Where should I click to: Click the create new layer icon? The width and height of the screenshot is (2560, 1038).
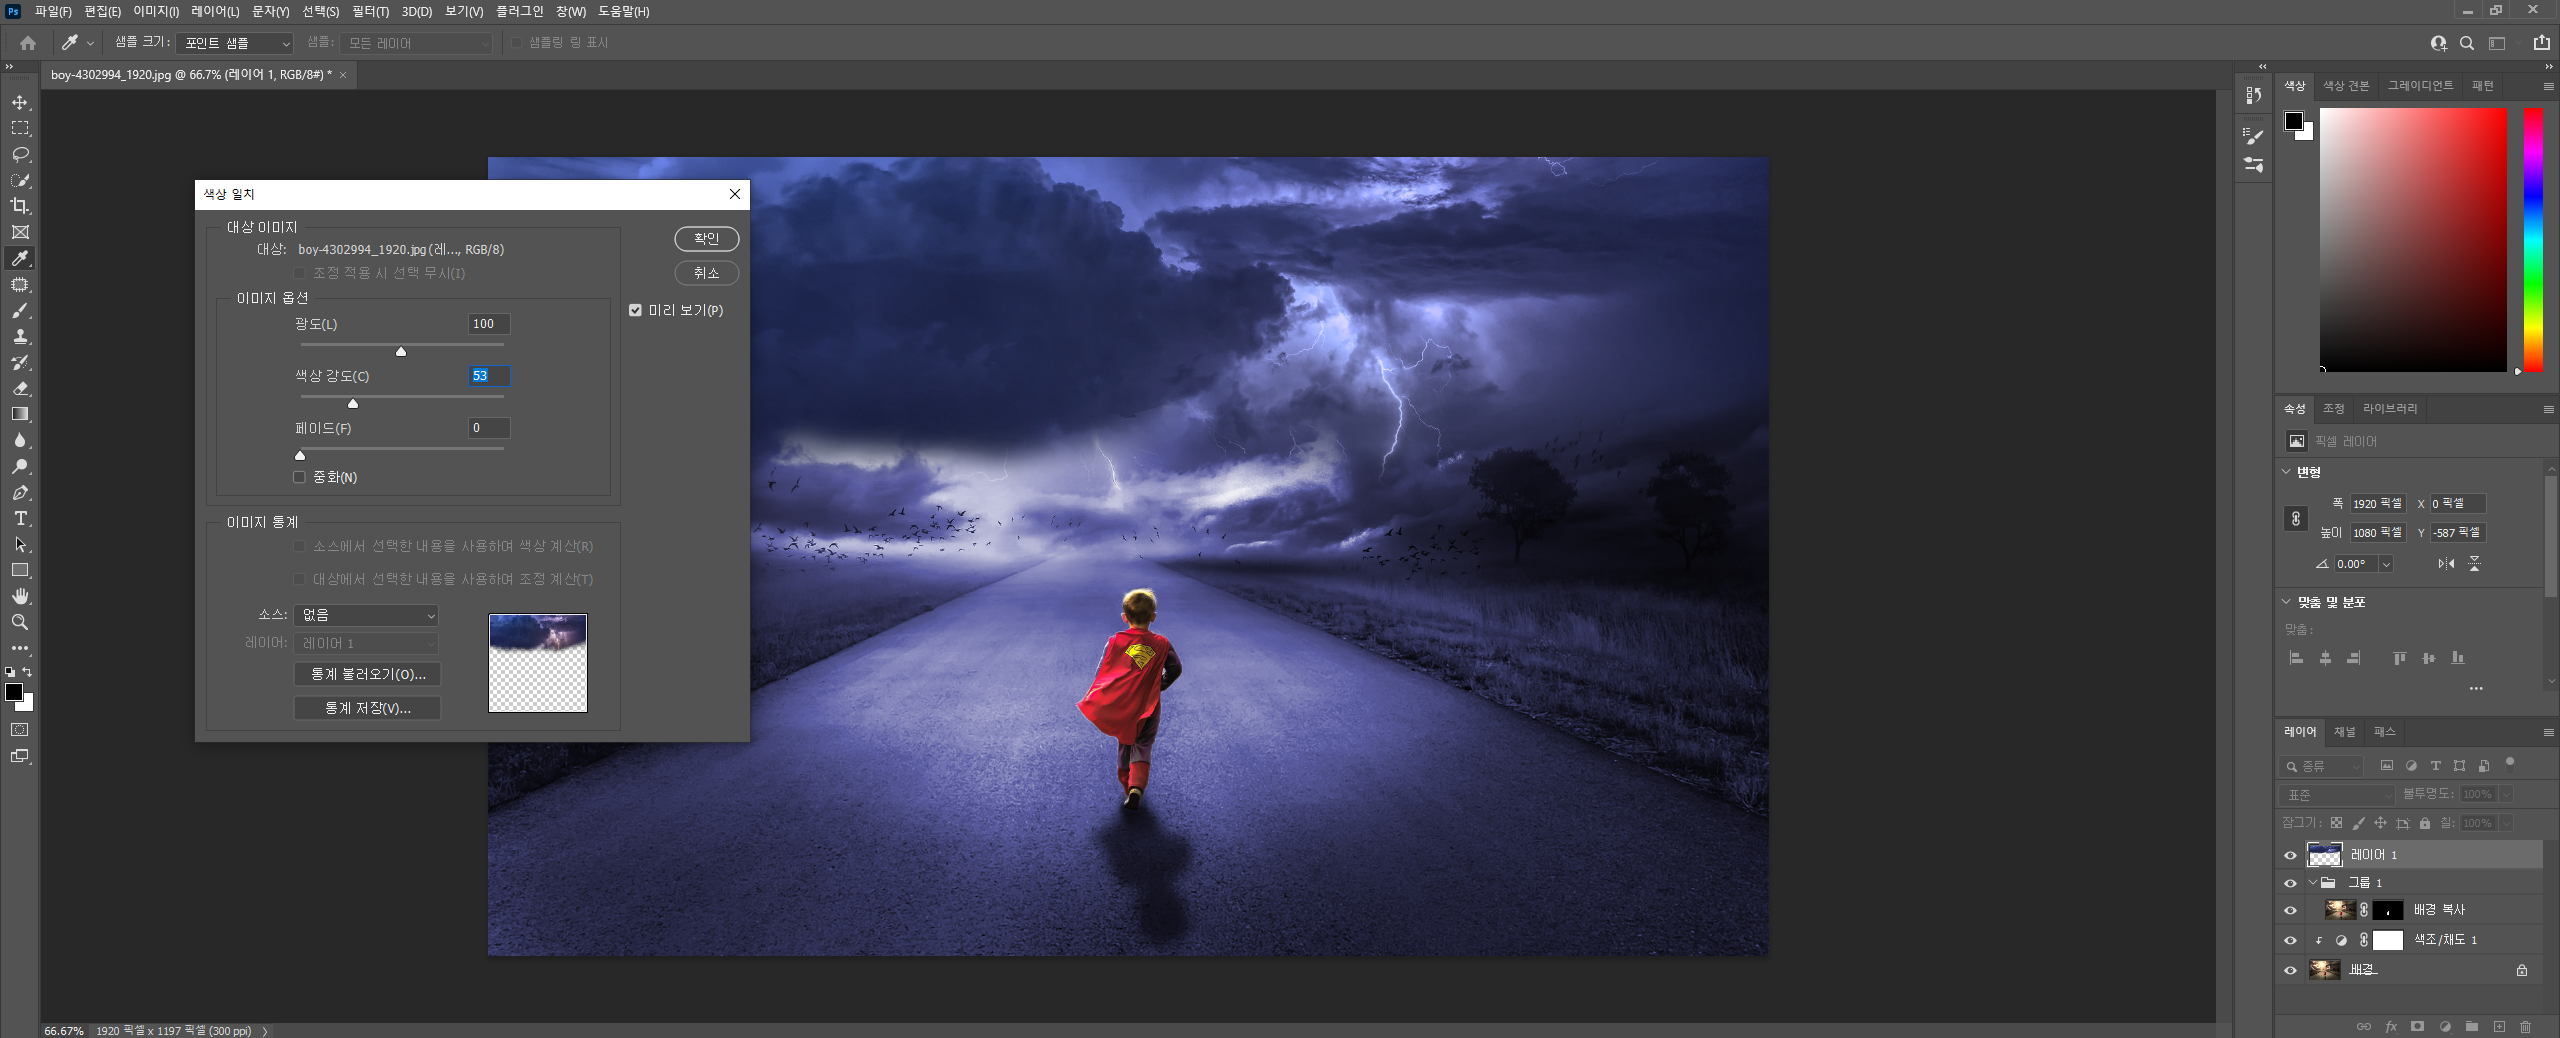(2499, 1026)
